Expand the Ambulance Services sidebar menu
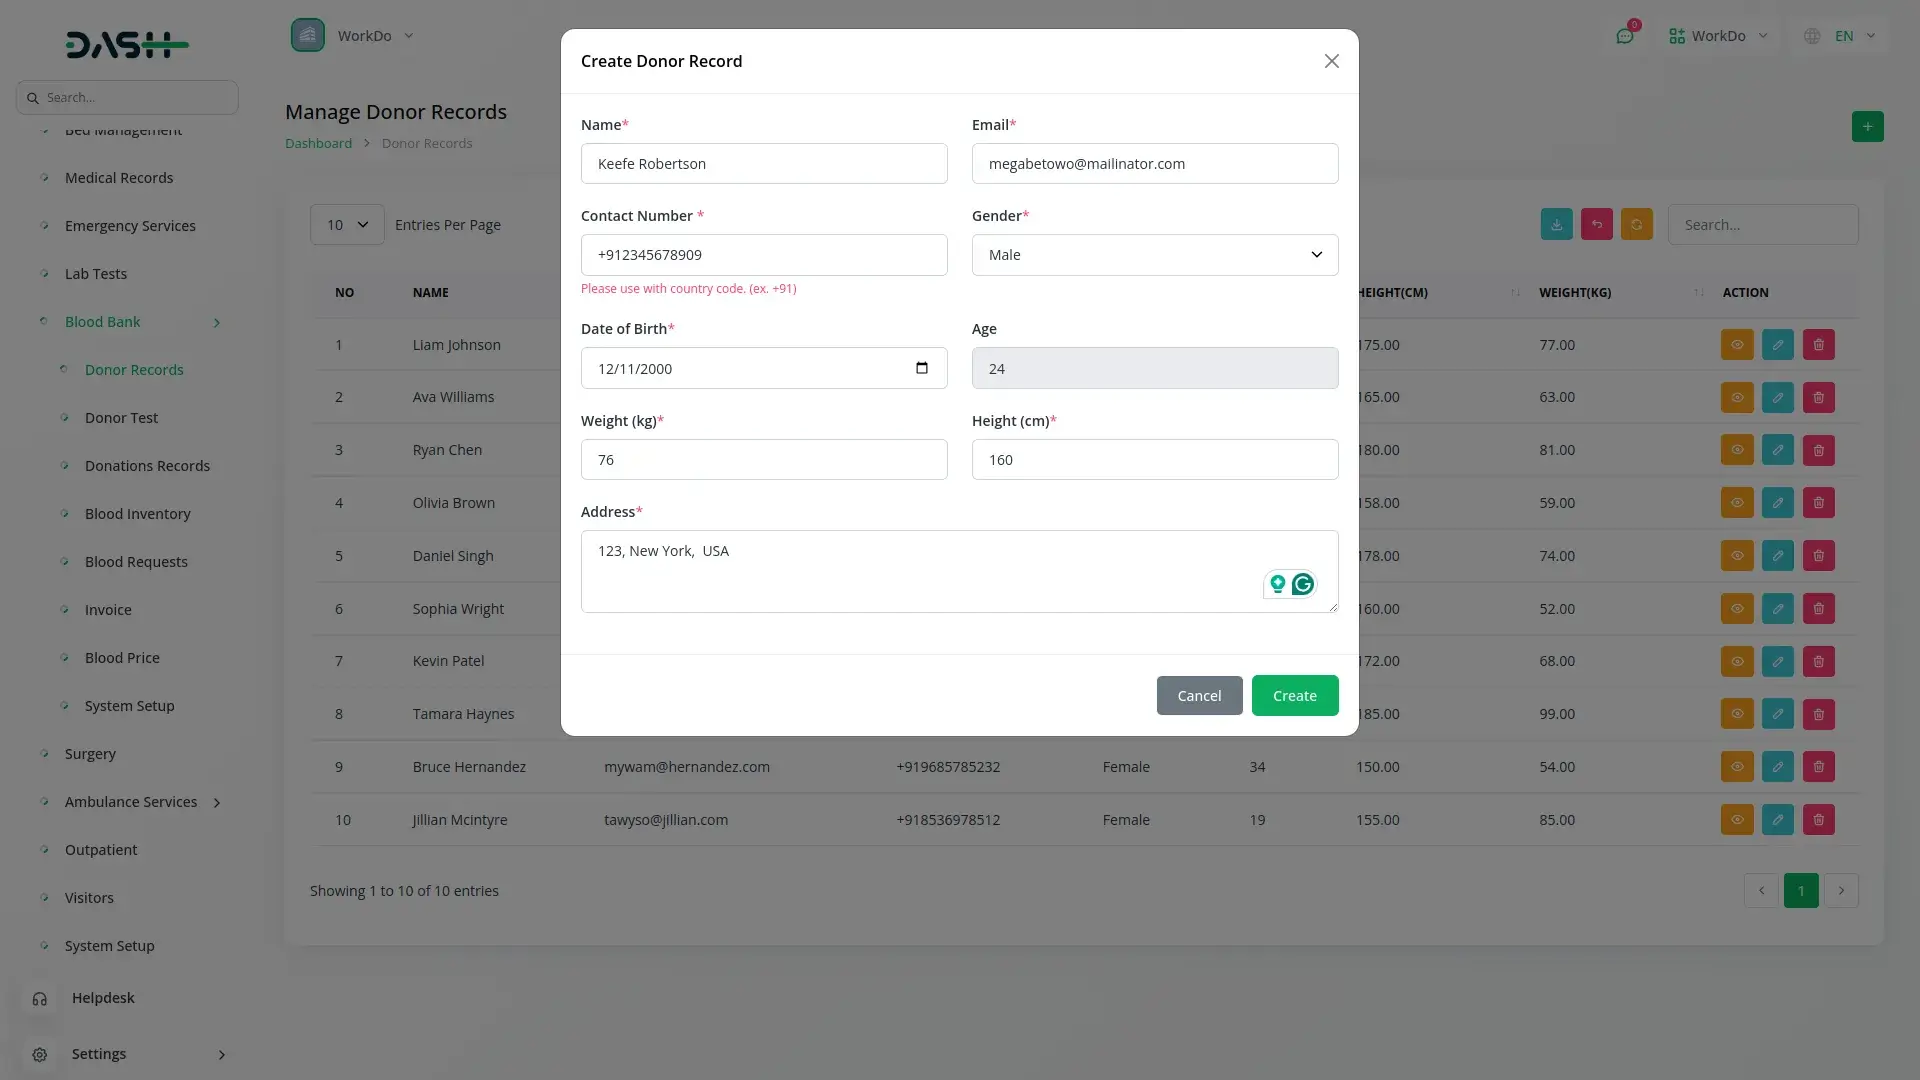This screenshot has height=1080, width=1920. tap(131, 802)
